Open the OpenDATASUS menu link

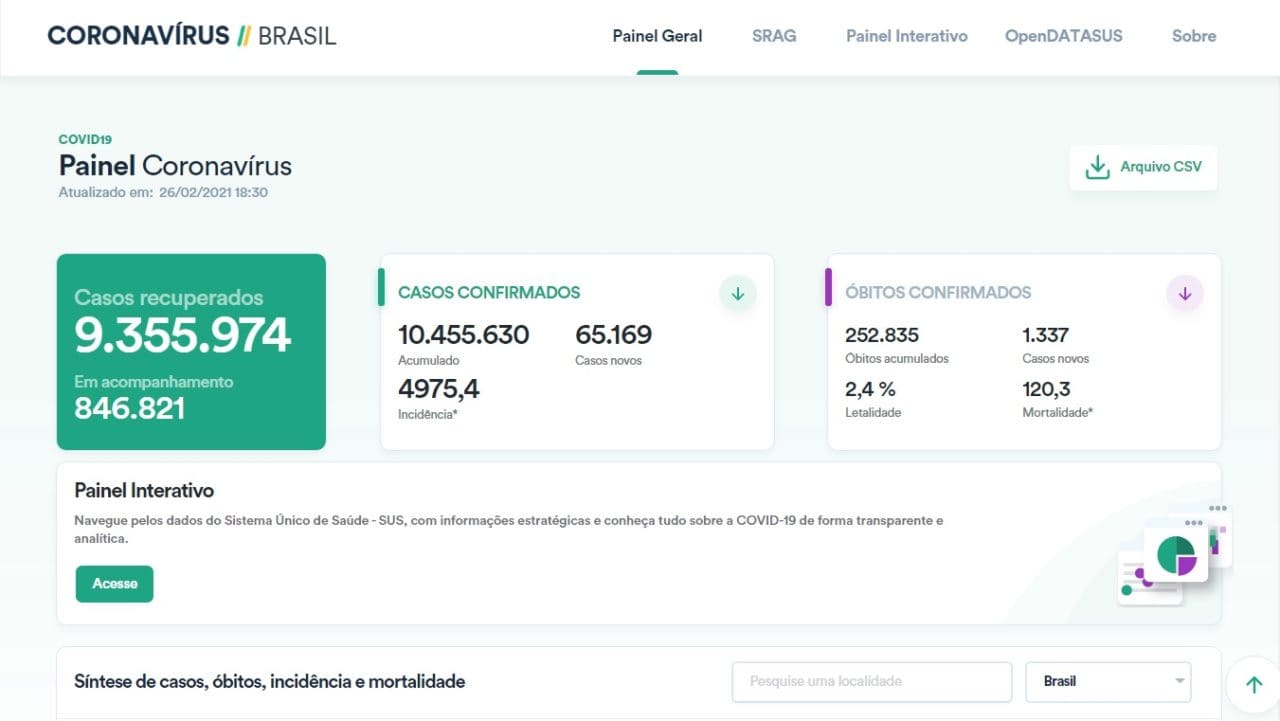click(x=1063, y=36)
